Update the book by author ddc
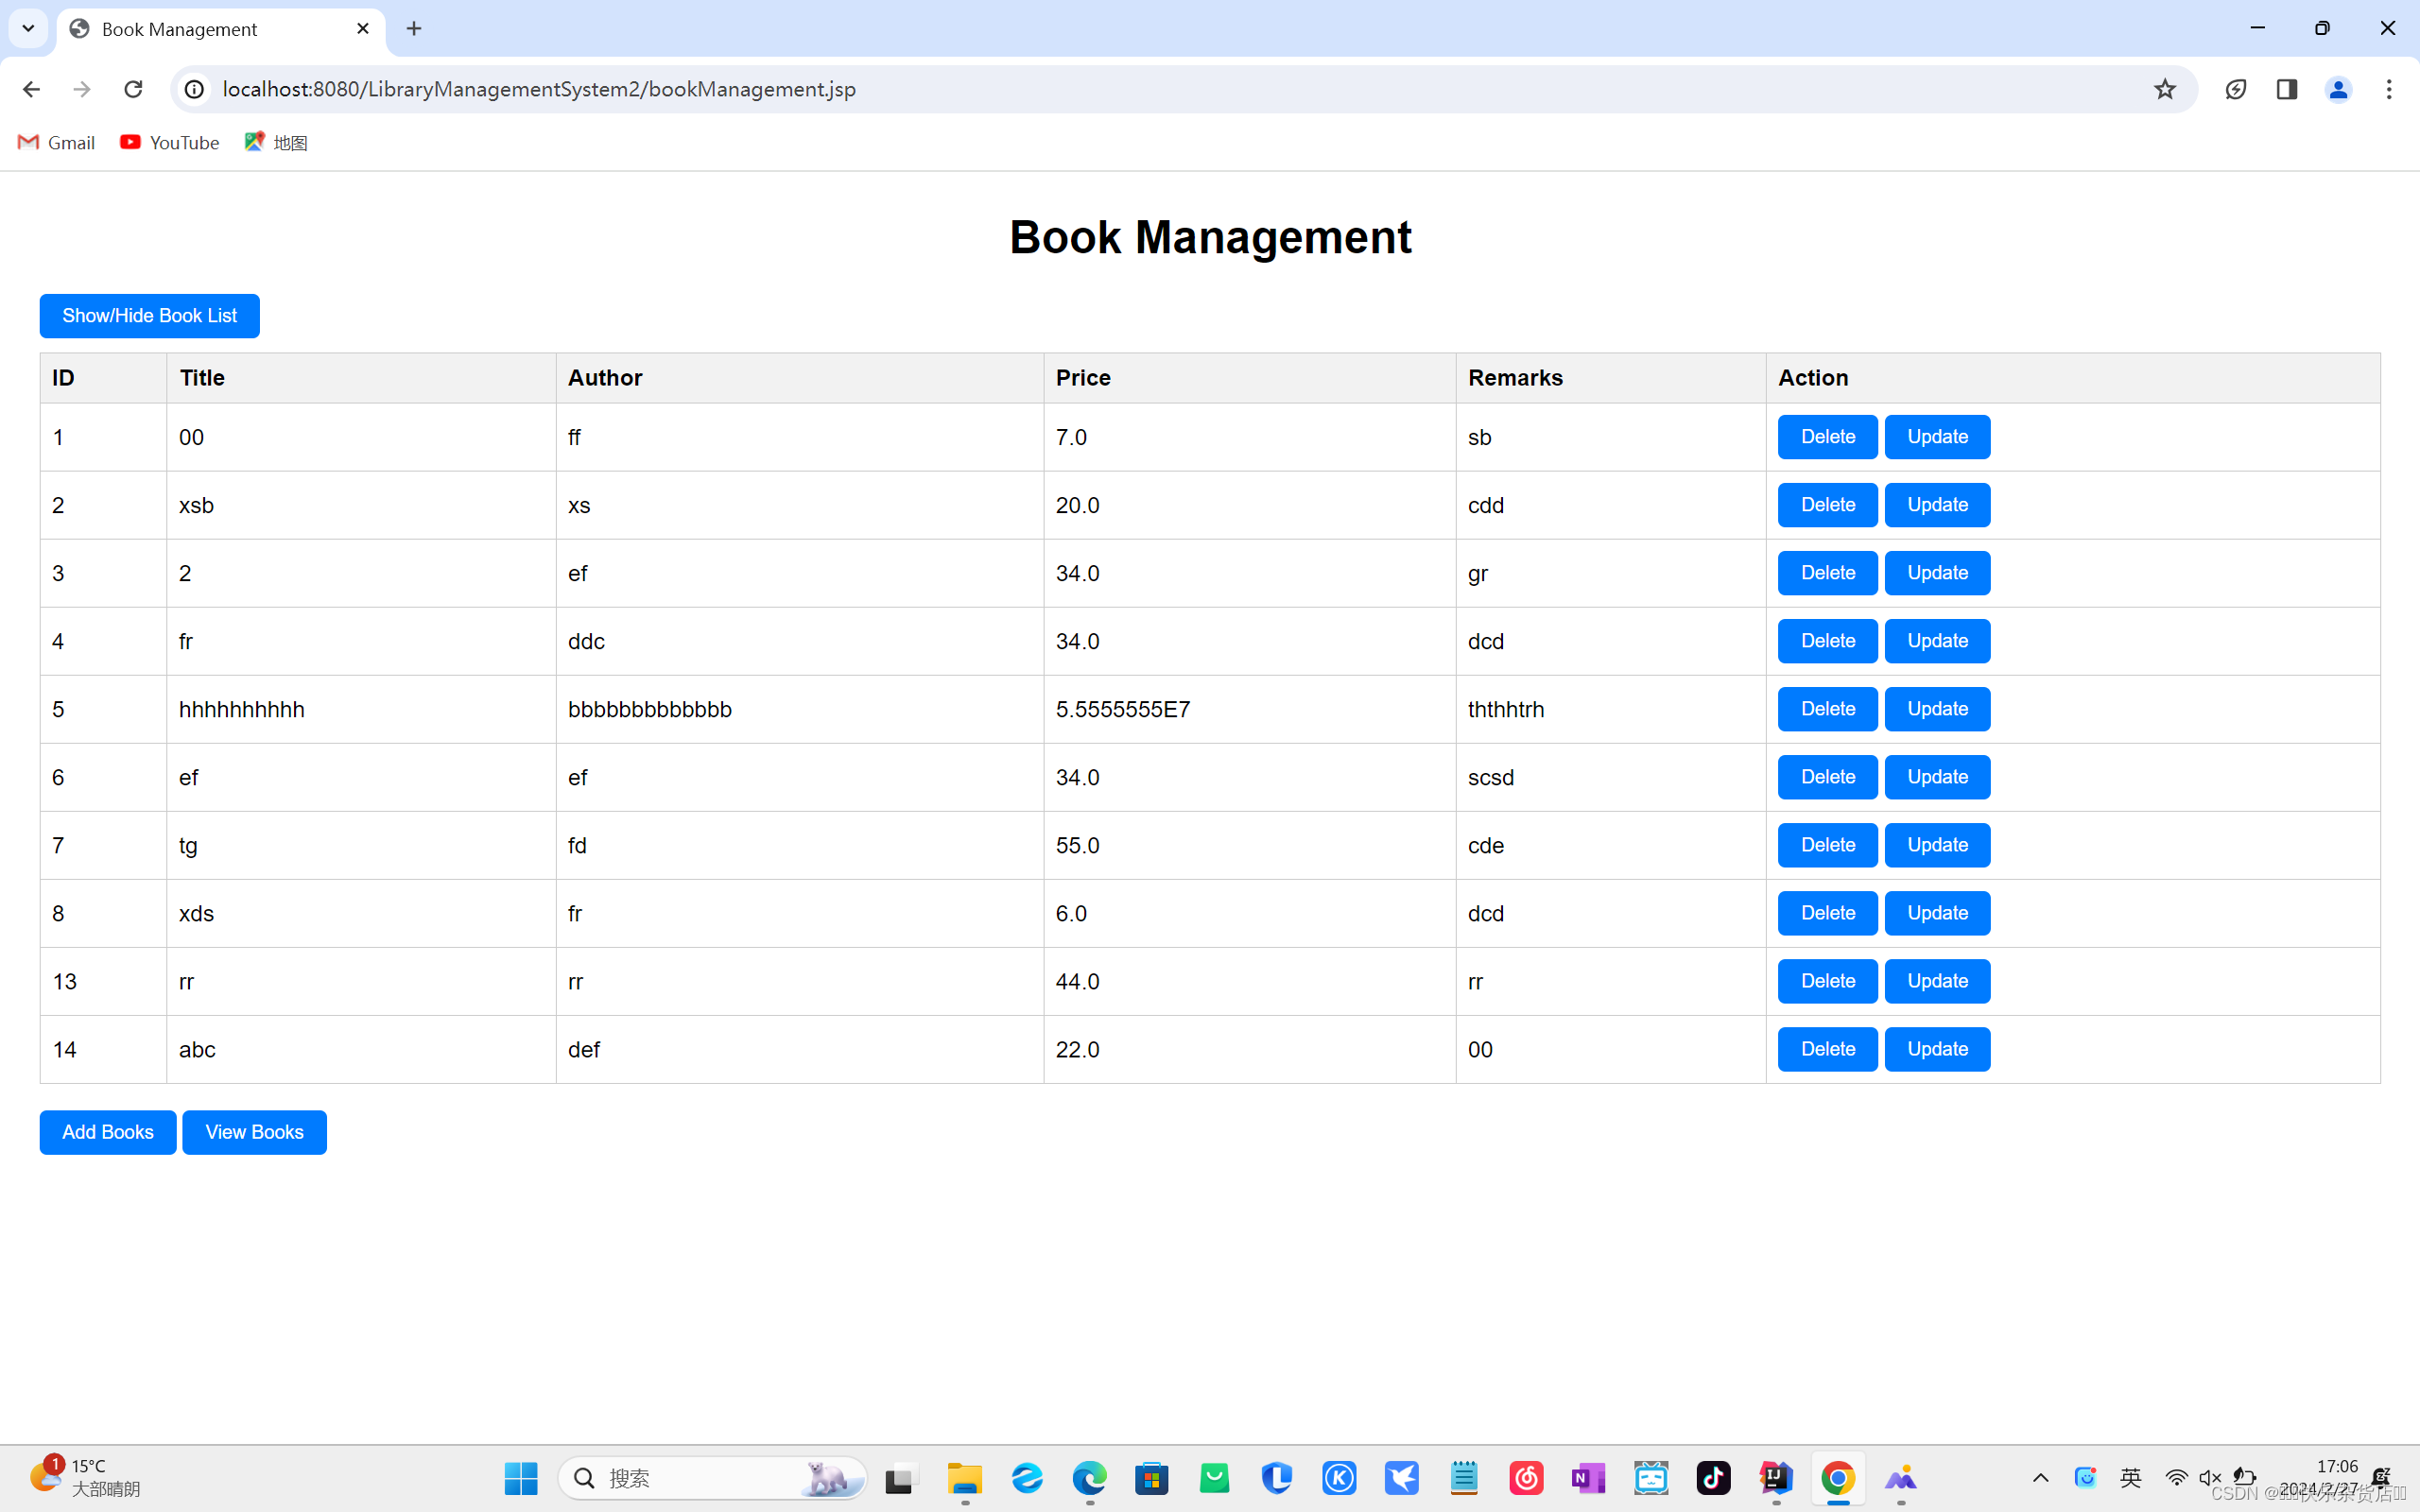Viewport: 2420px width, 1512px height. pos(1937,641)
